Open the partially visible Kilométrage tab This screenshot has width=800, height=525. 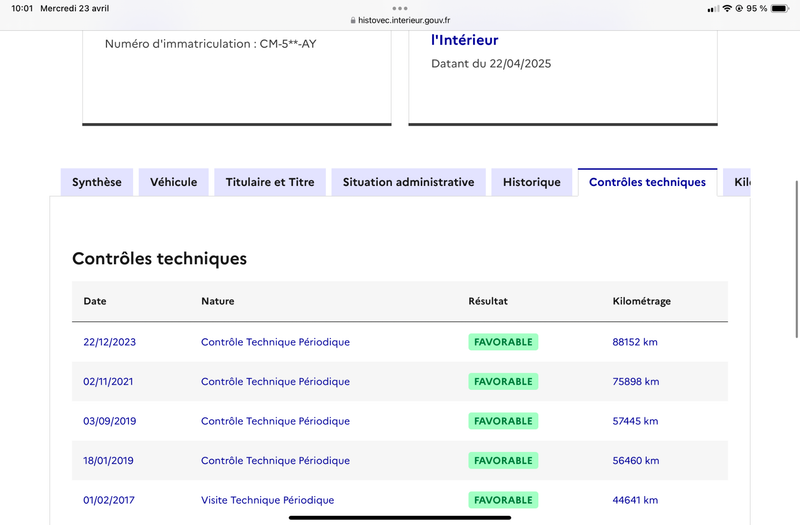[737, 182]
